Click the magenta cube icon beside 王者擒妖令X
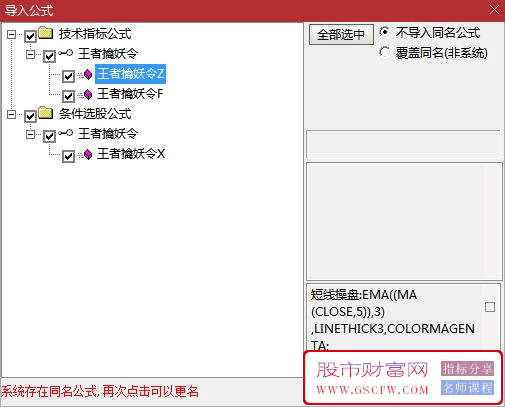 88,154
